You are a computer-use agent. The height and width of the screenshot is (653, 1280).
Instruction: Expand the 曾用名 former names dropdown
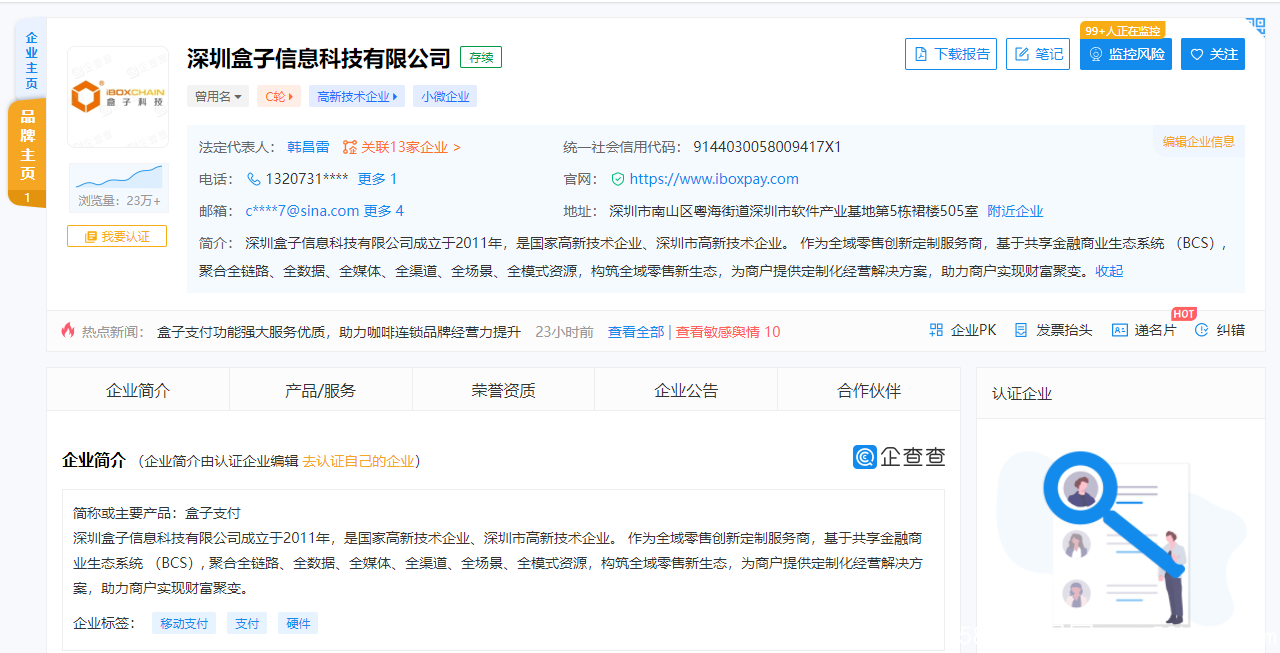(x=218, y=97)
